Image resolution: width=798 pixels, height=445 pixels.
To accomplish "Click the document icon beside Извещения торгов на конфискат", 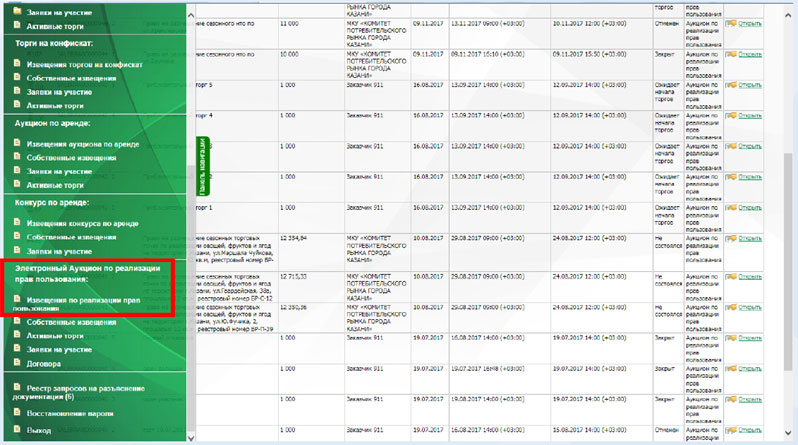I will 17,63.
